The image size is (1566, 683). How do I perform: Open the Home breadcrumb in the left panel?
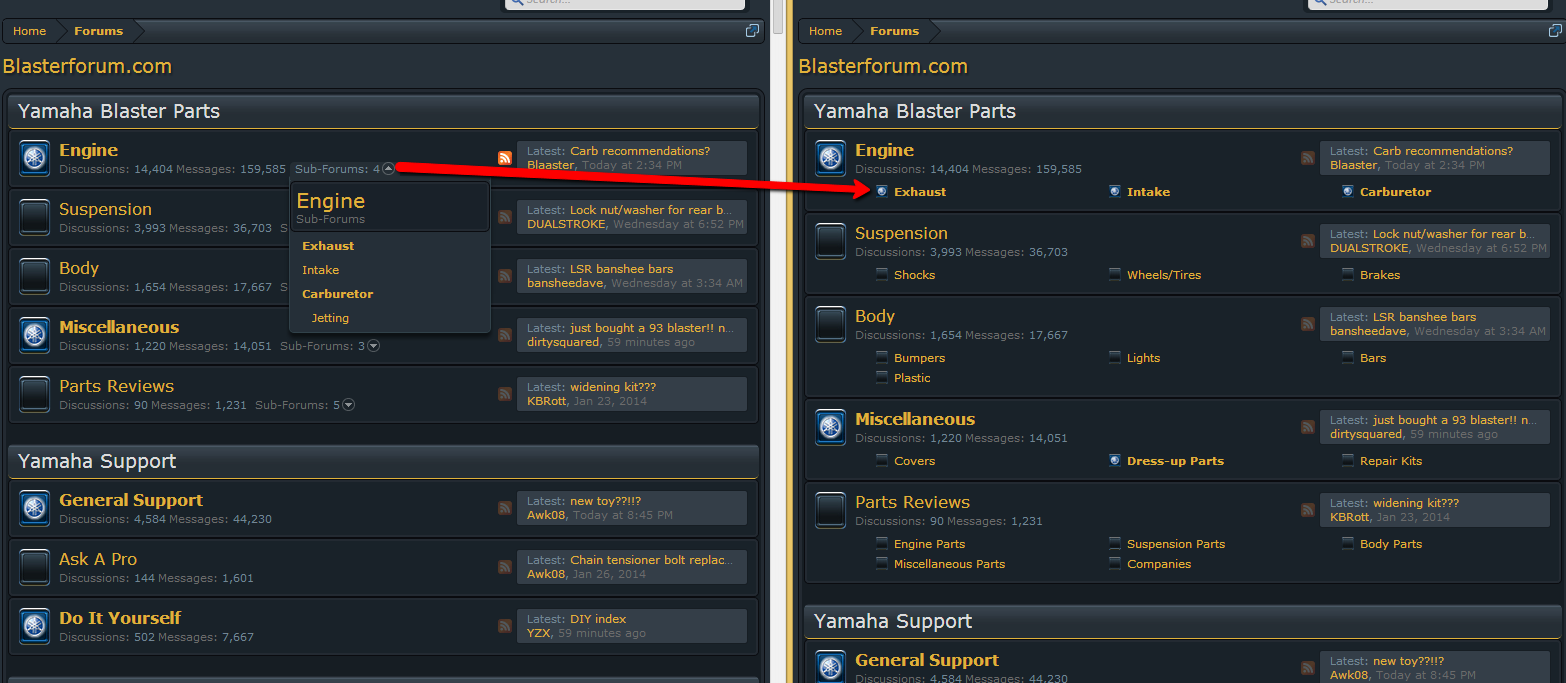(29, 31)
